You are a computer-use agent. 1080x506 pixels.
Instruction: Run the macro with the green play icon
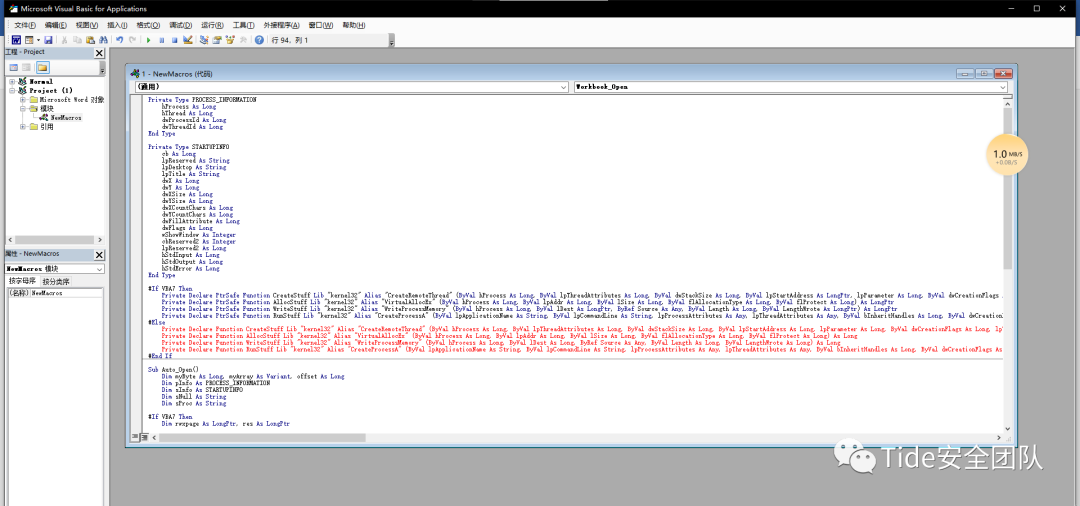[149, 40]
